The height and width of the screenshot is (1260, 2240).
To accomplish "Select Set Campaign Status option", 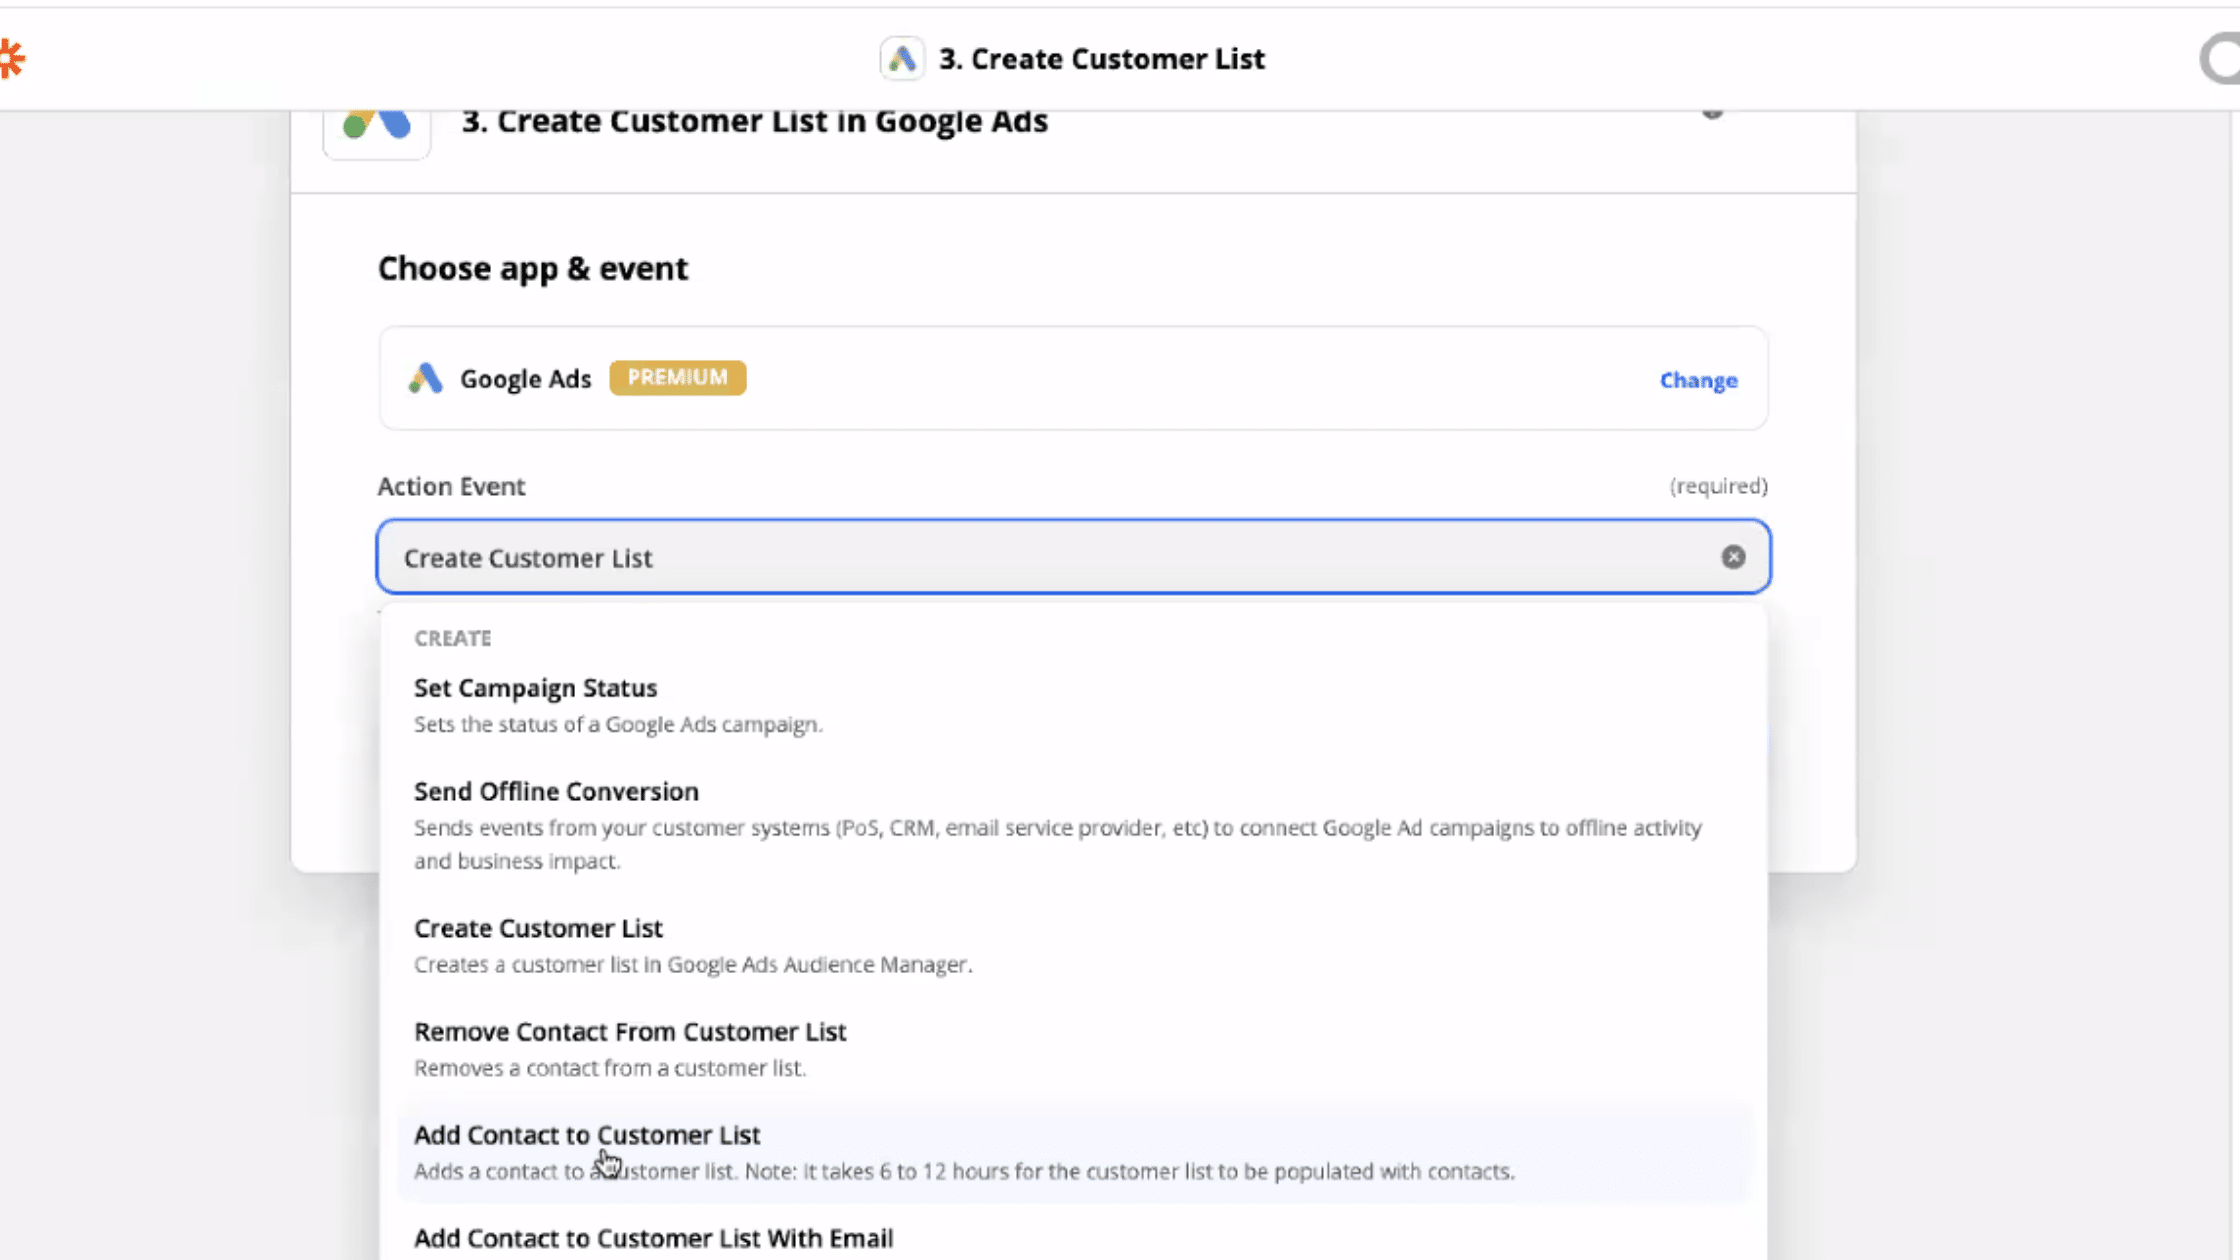I will coord(1073,705).
